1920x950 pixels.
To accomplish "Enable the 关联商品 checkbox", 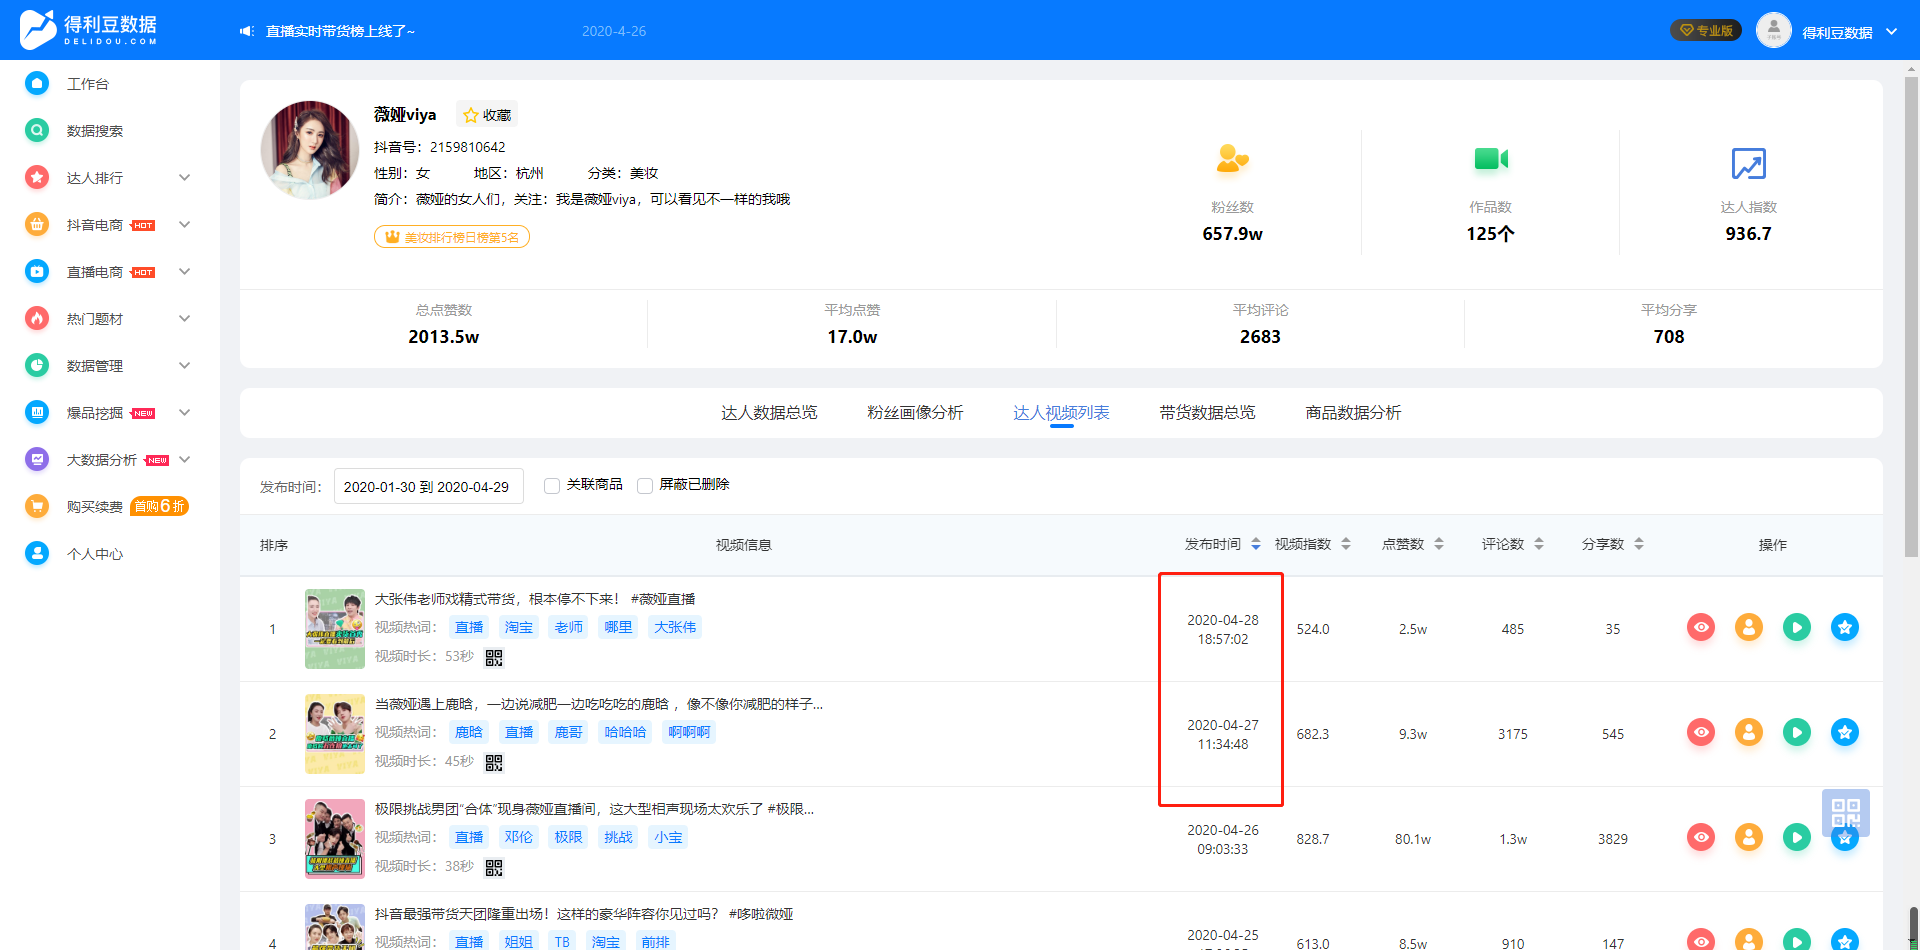I will pyautogui.click(x=552, y=485).
